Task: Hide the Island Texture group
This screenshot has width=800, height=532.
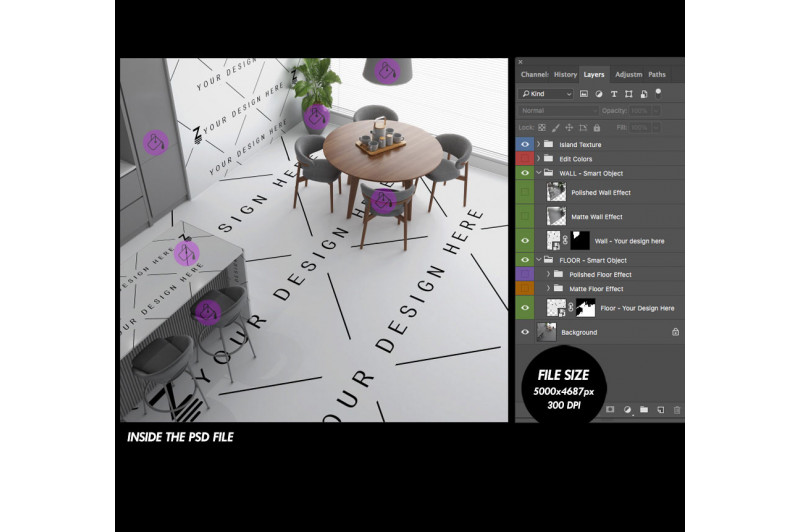Action: point(525,144)
